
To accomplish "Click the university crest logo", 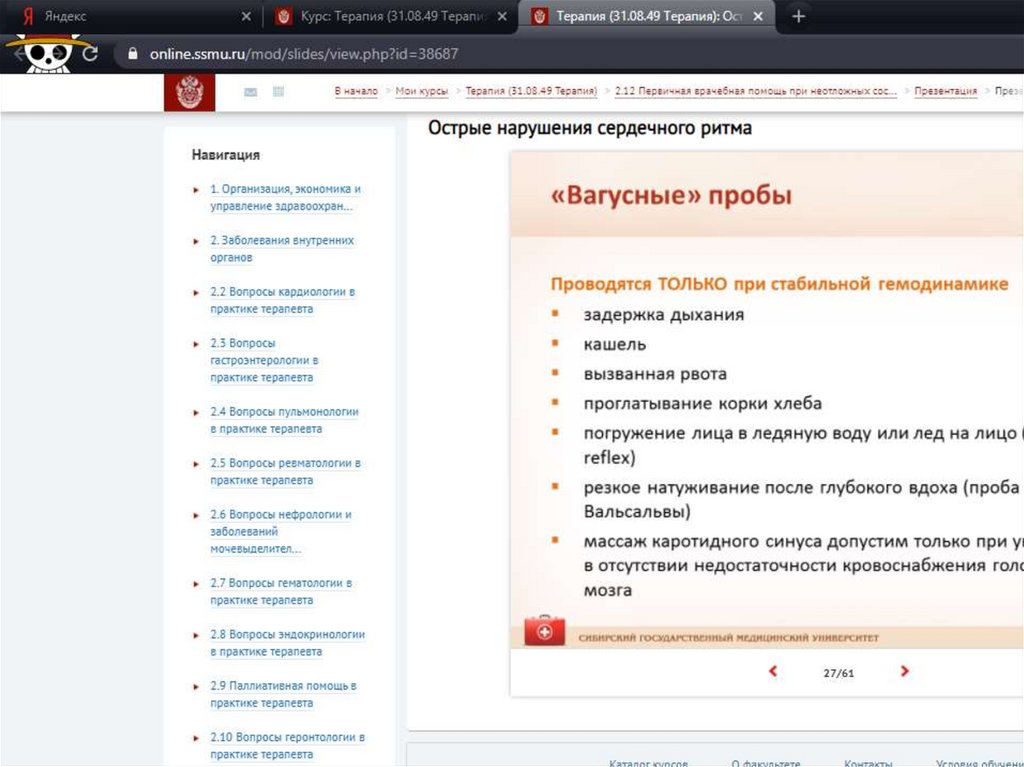I will 189,92.
